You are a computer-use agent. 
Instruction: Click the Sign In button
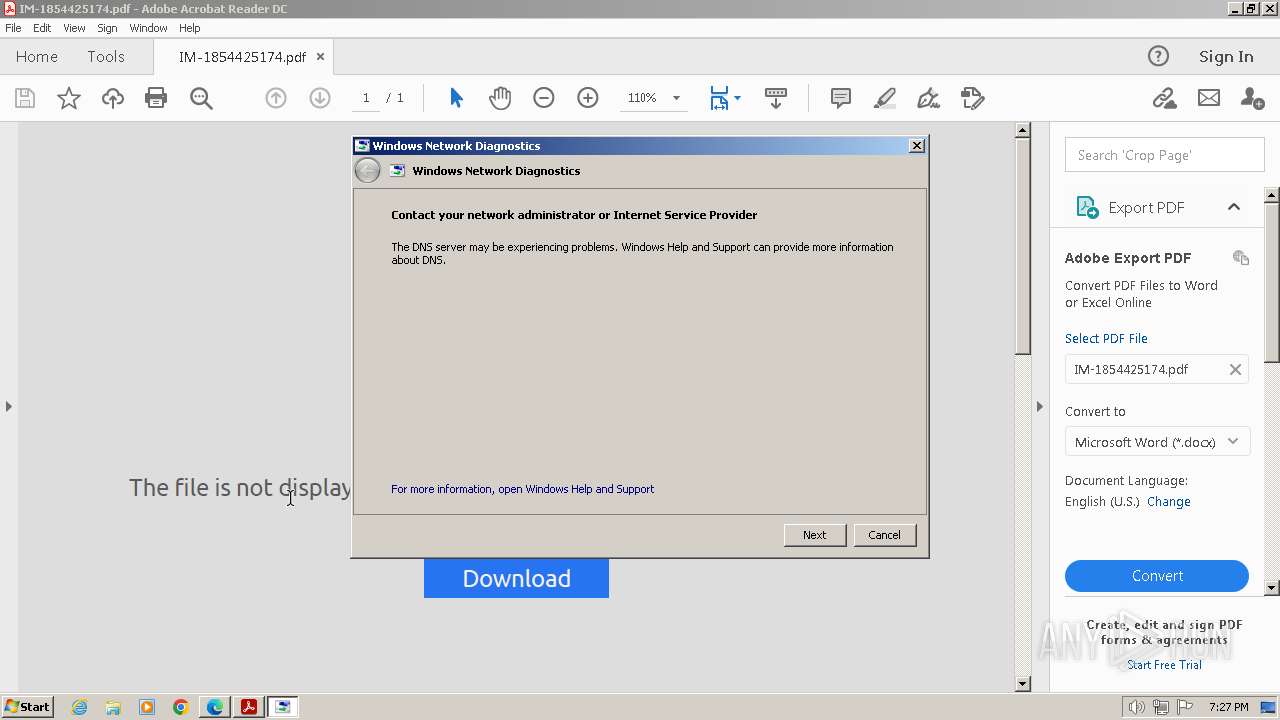1226,56
